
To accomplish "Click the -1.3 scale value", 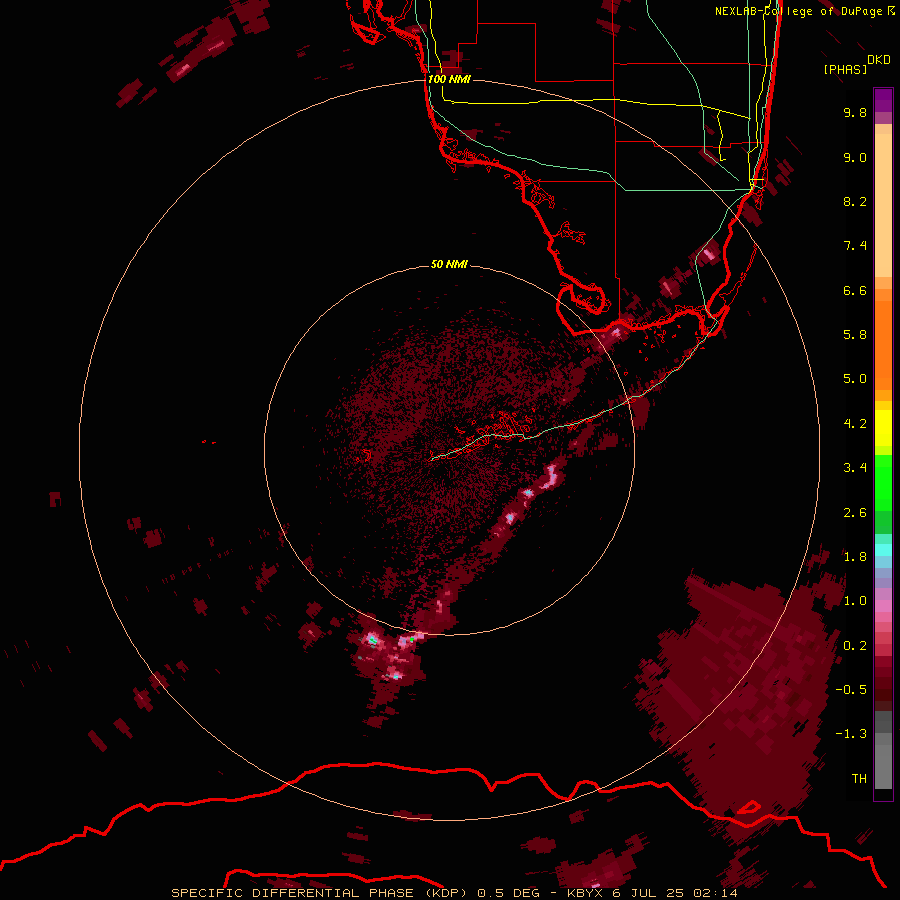I will coord(851,734).
